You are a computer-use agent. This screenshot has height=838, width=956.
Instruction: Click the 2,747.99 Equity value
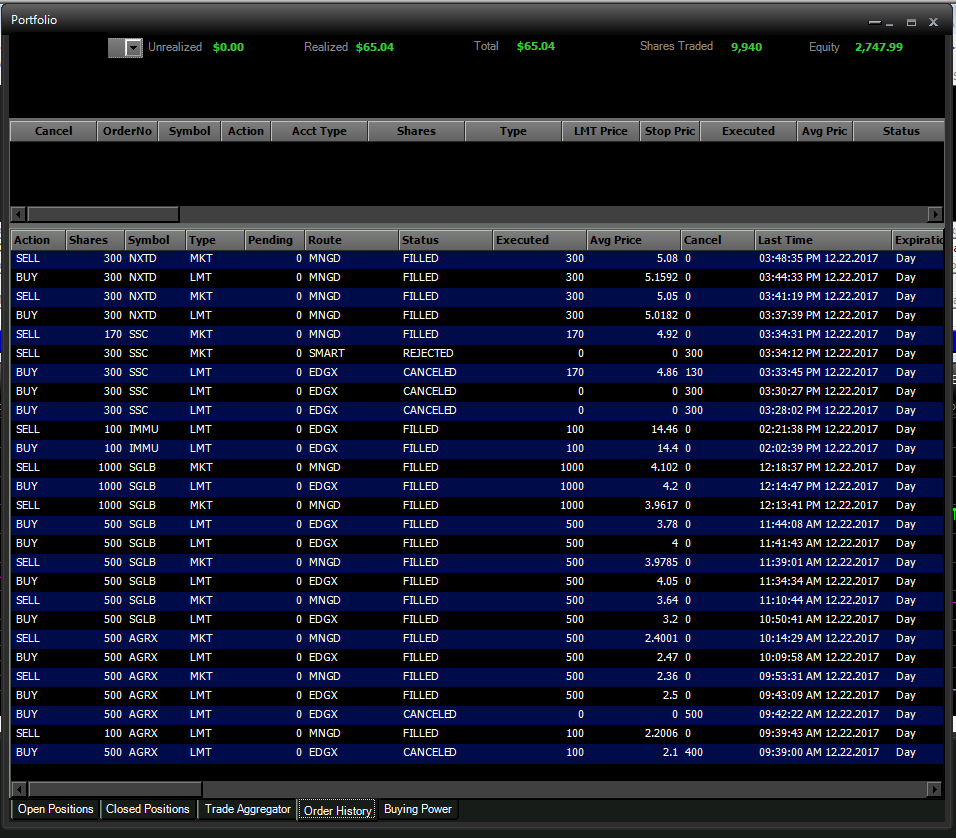tap(879, 47)
